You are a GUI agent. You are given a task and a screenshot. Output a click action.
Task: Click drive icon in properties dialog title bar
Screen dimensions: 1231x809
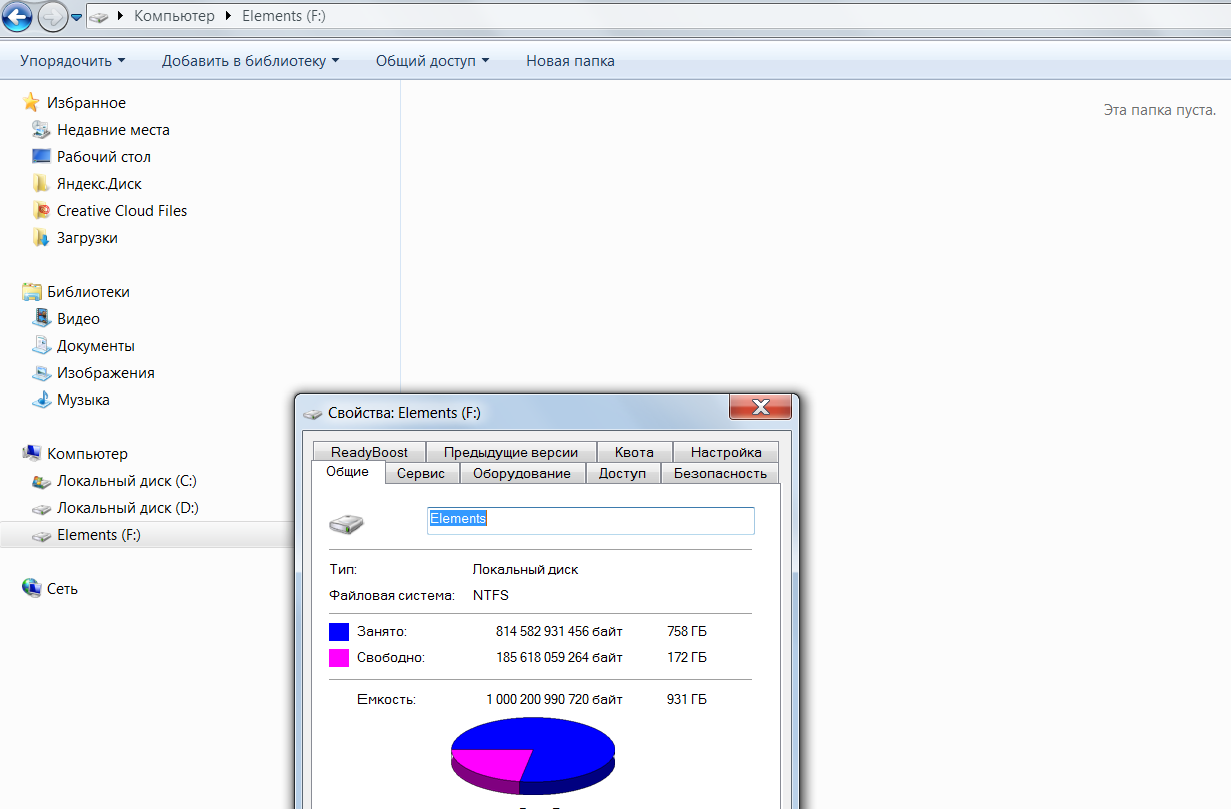313,413
